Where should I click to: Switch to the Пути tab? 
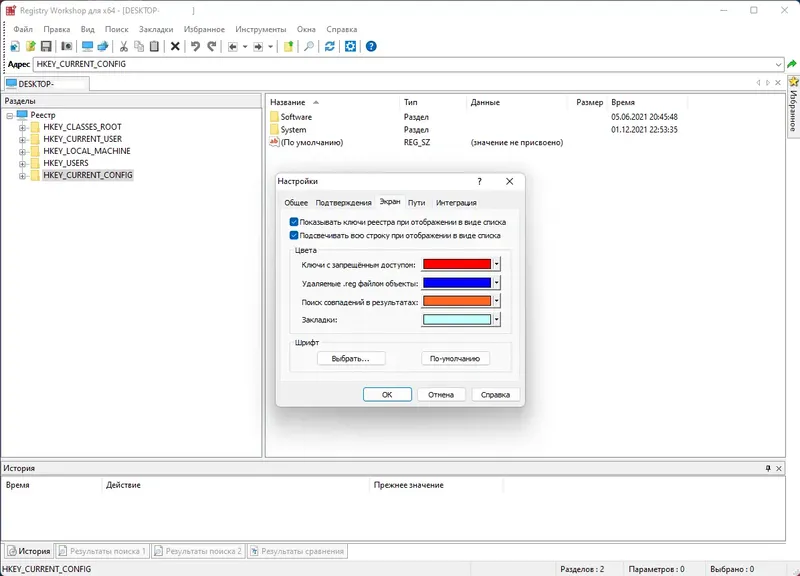416,203
